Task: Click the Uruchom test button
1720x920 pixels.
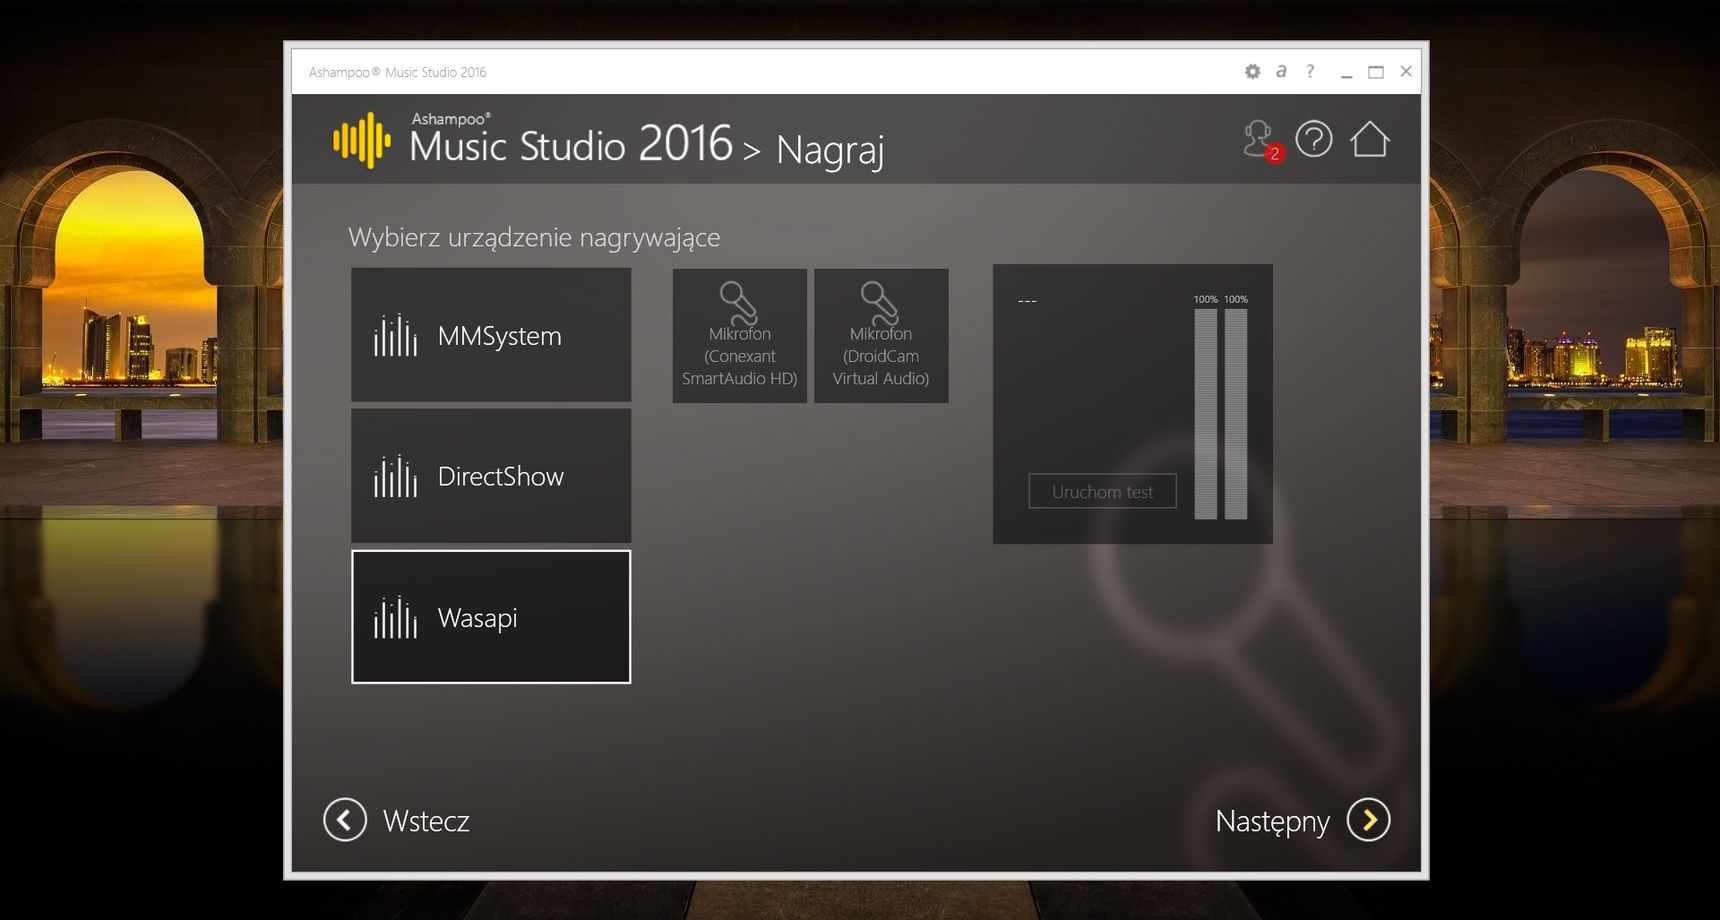Action: click(x=1102, y=491)
